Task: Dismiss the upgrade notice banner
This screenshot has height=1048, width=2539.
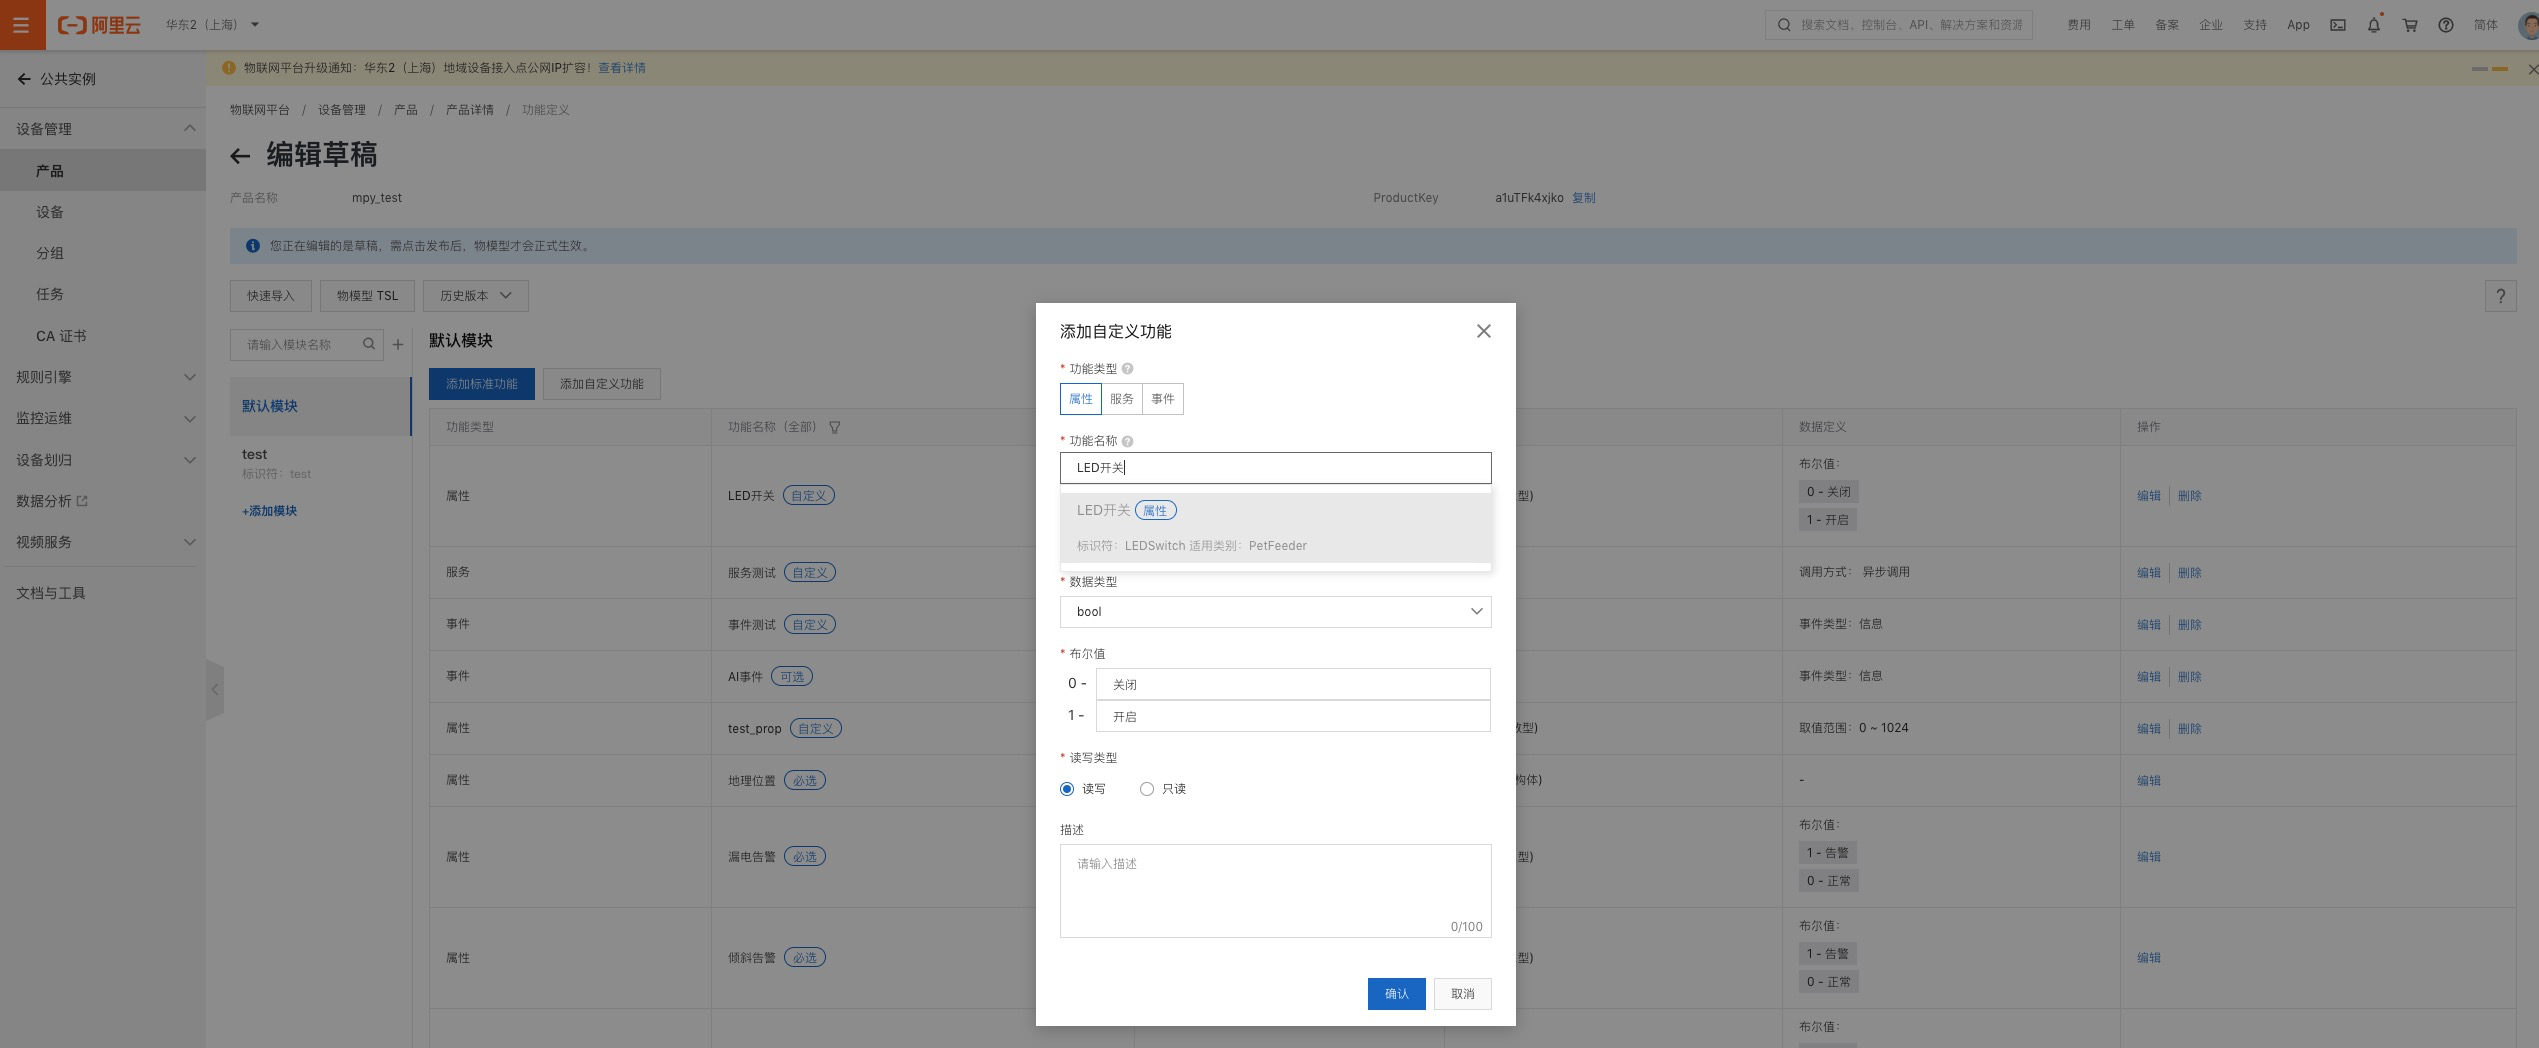Action: [x=2532, y=69]
